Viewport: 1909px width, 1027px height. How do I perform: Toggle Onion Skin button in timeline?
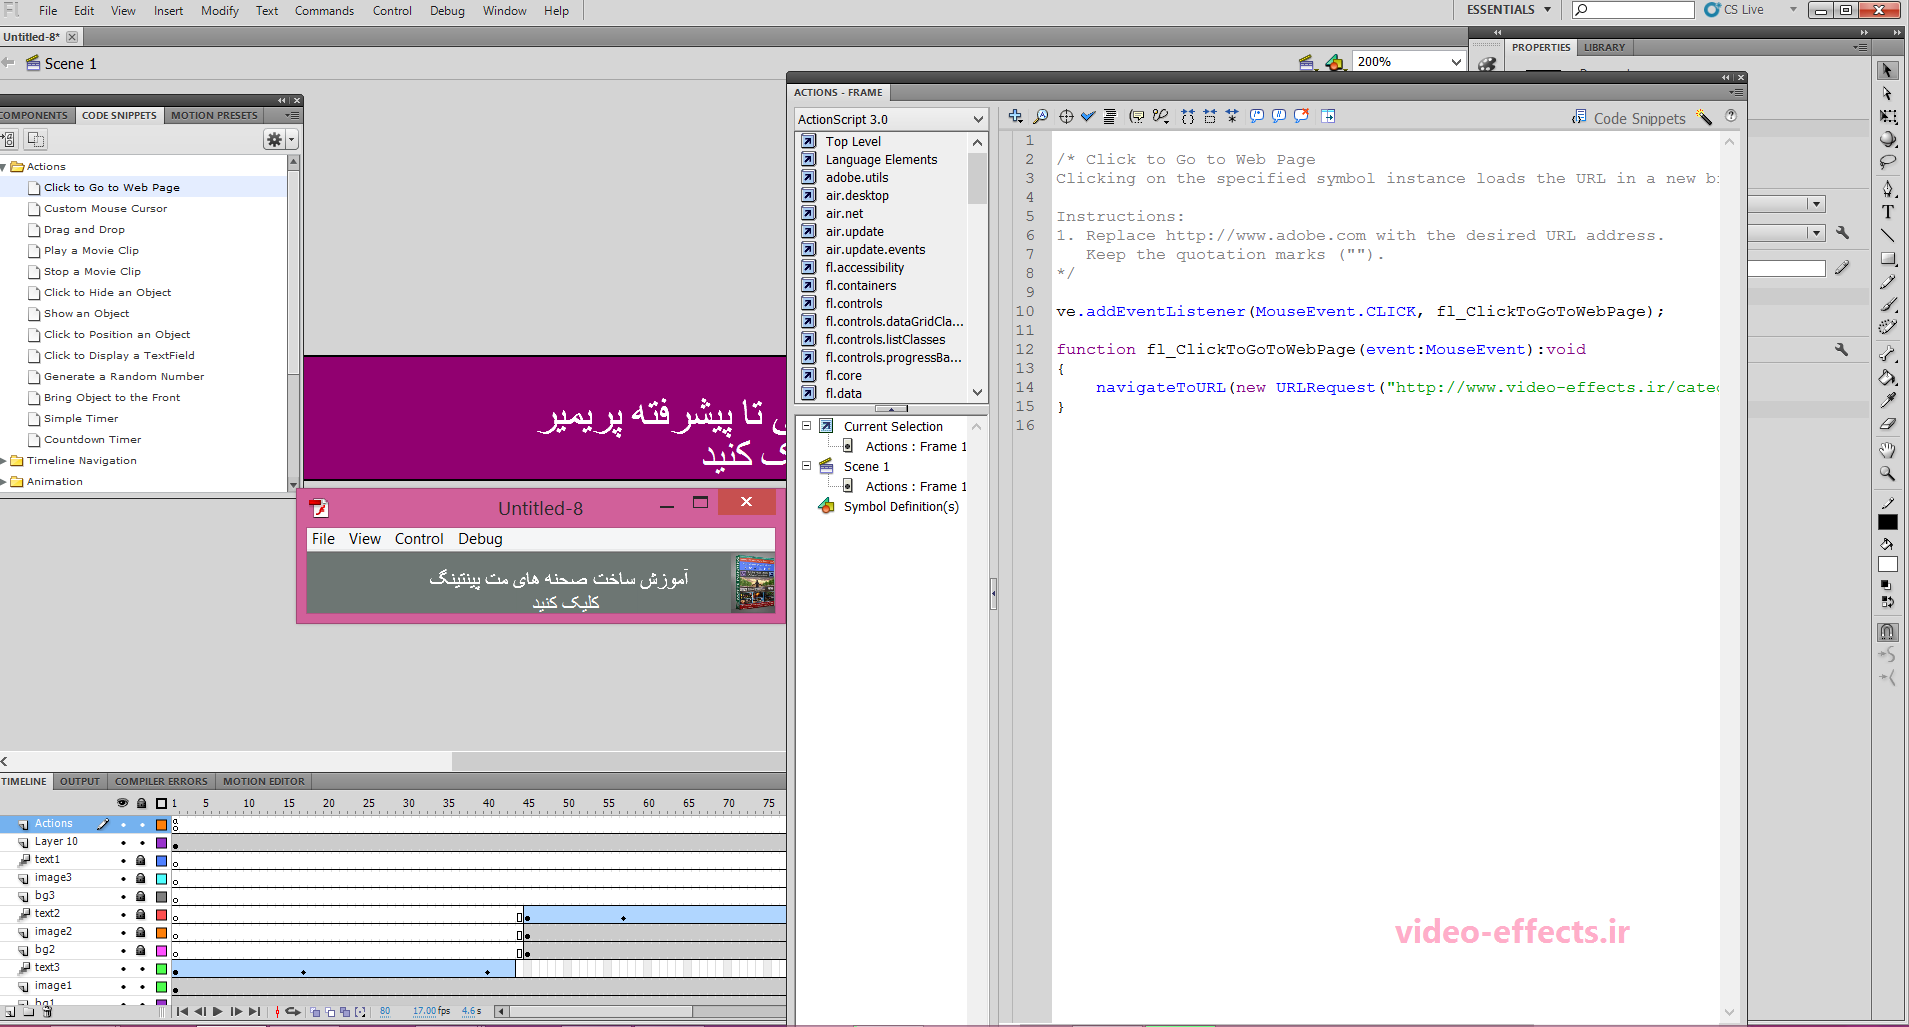point(315,1012)
